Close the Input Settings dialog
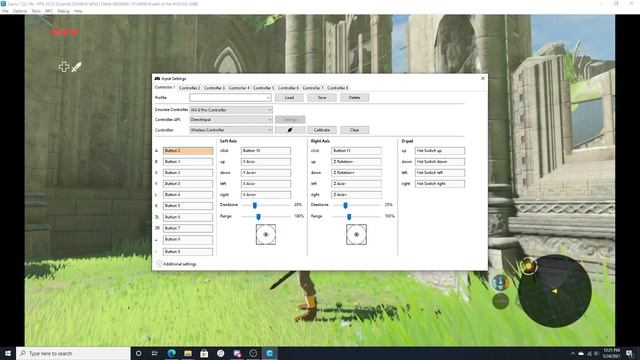640x360 pixels. coord(483,78)
